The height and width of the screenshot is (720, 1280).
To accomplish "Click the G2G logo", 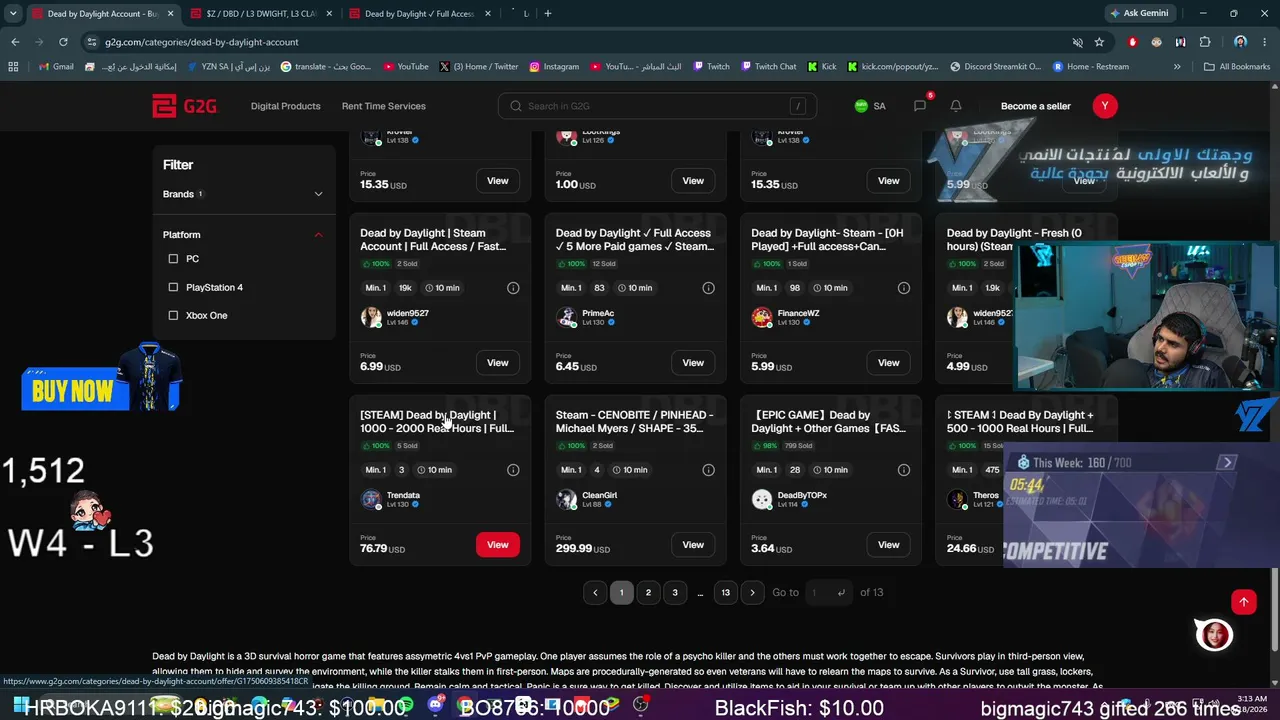I will coord(185,106).
